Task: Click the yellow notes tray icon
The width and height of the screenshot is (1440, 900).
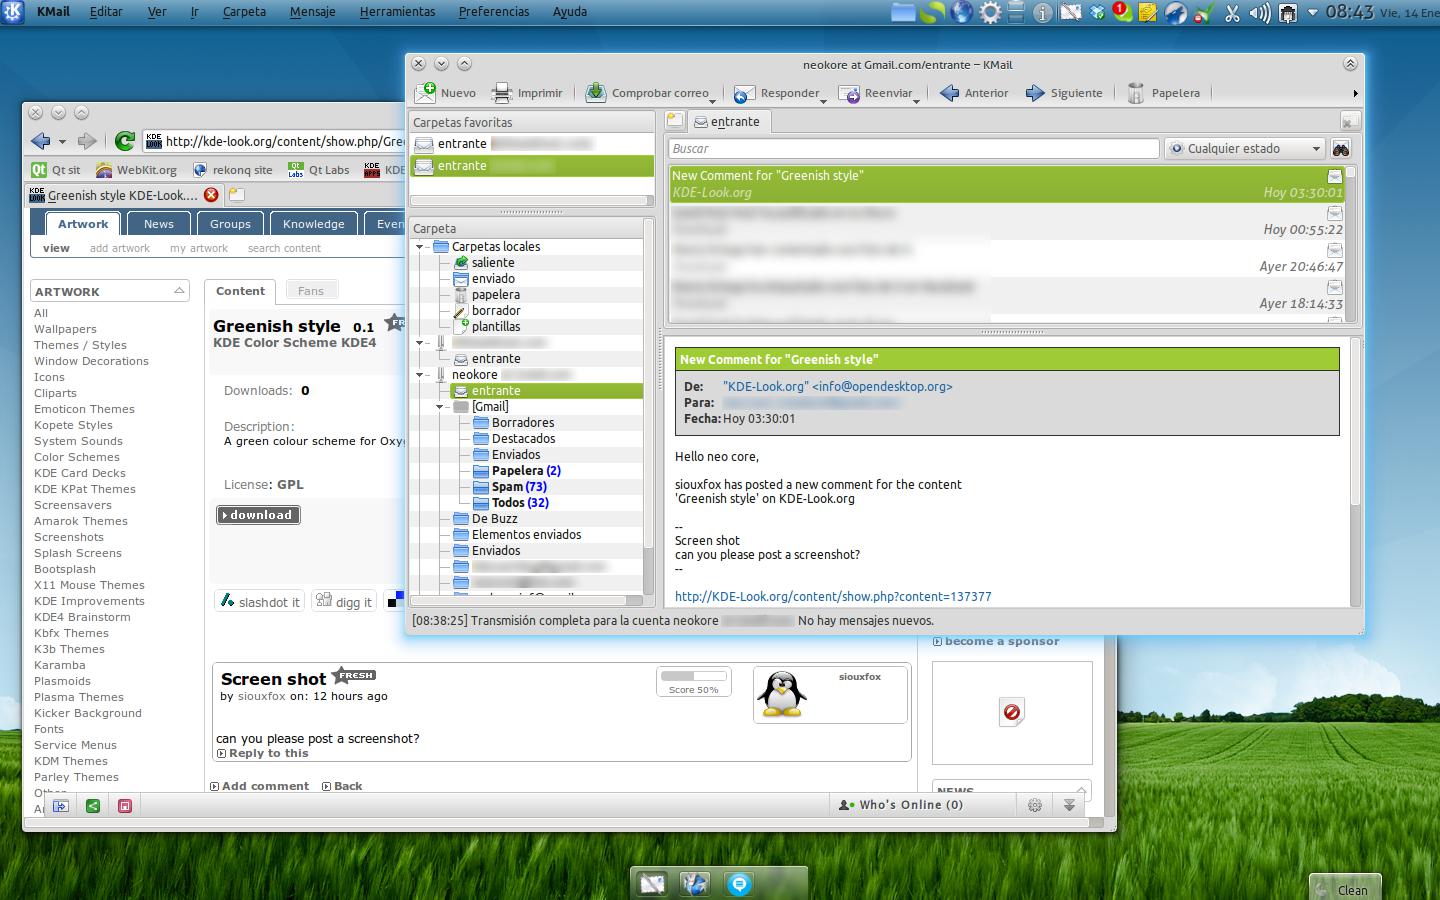Action: [1148, 13]
